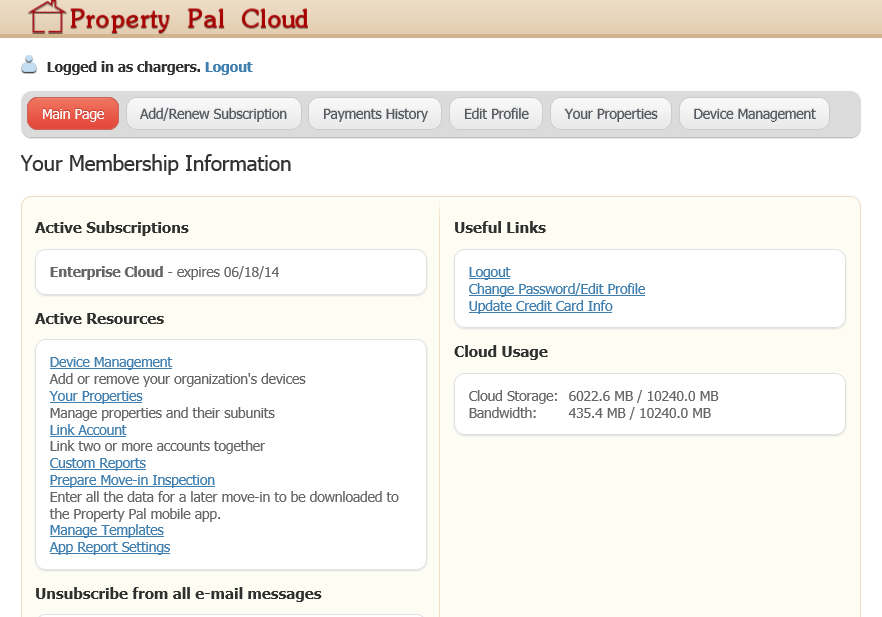Follow Your Properties link under Active Resources
Image resolution: width=882 pixels, height=617 pixels.
click(x=96, y=396)
